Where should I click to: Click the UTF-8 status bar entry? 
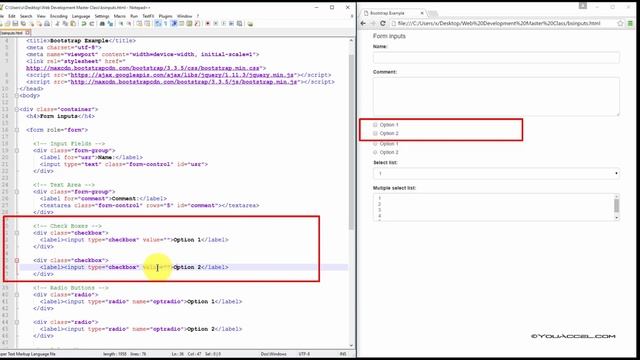point(304,354)
